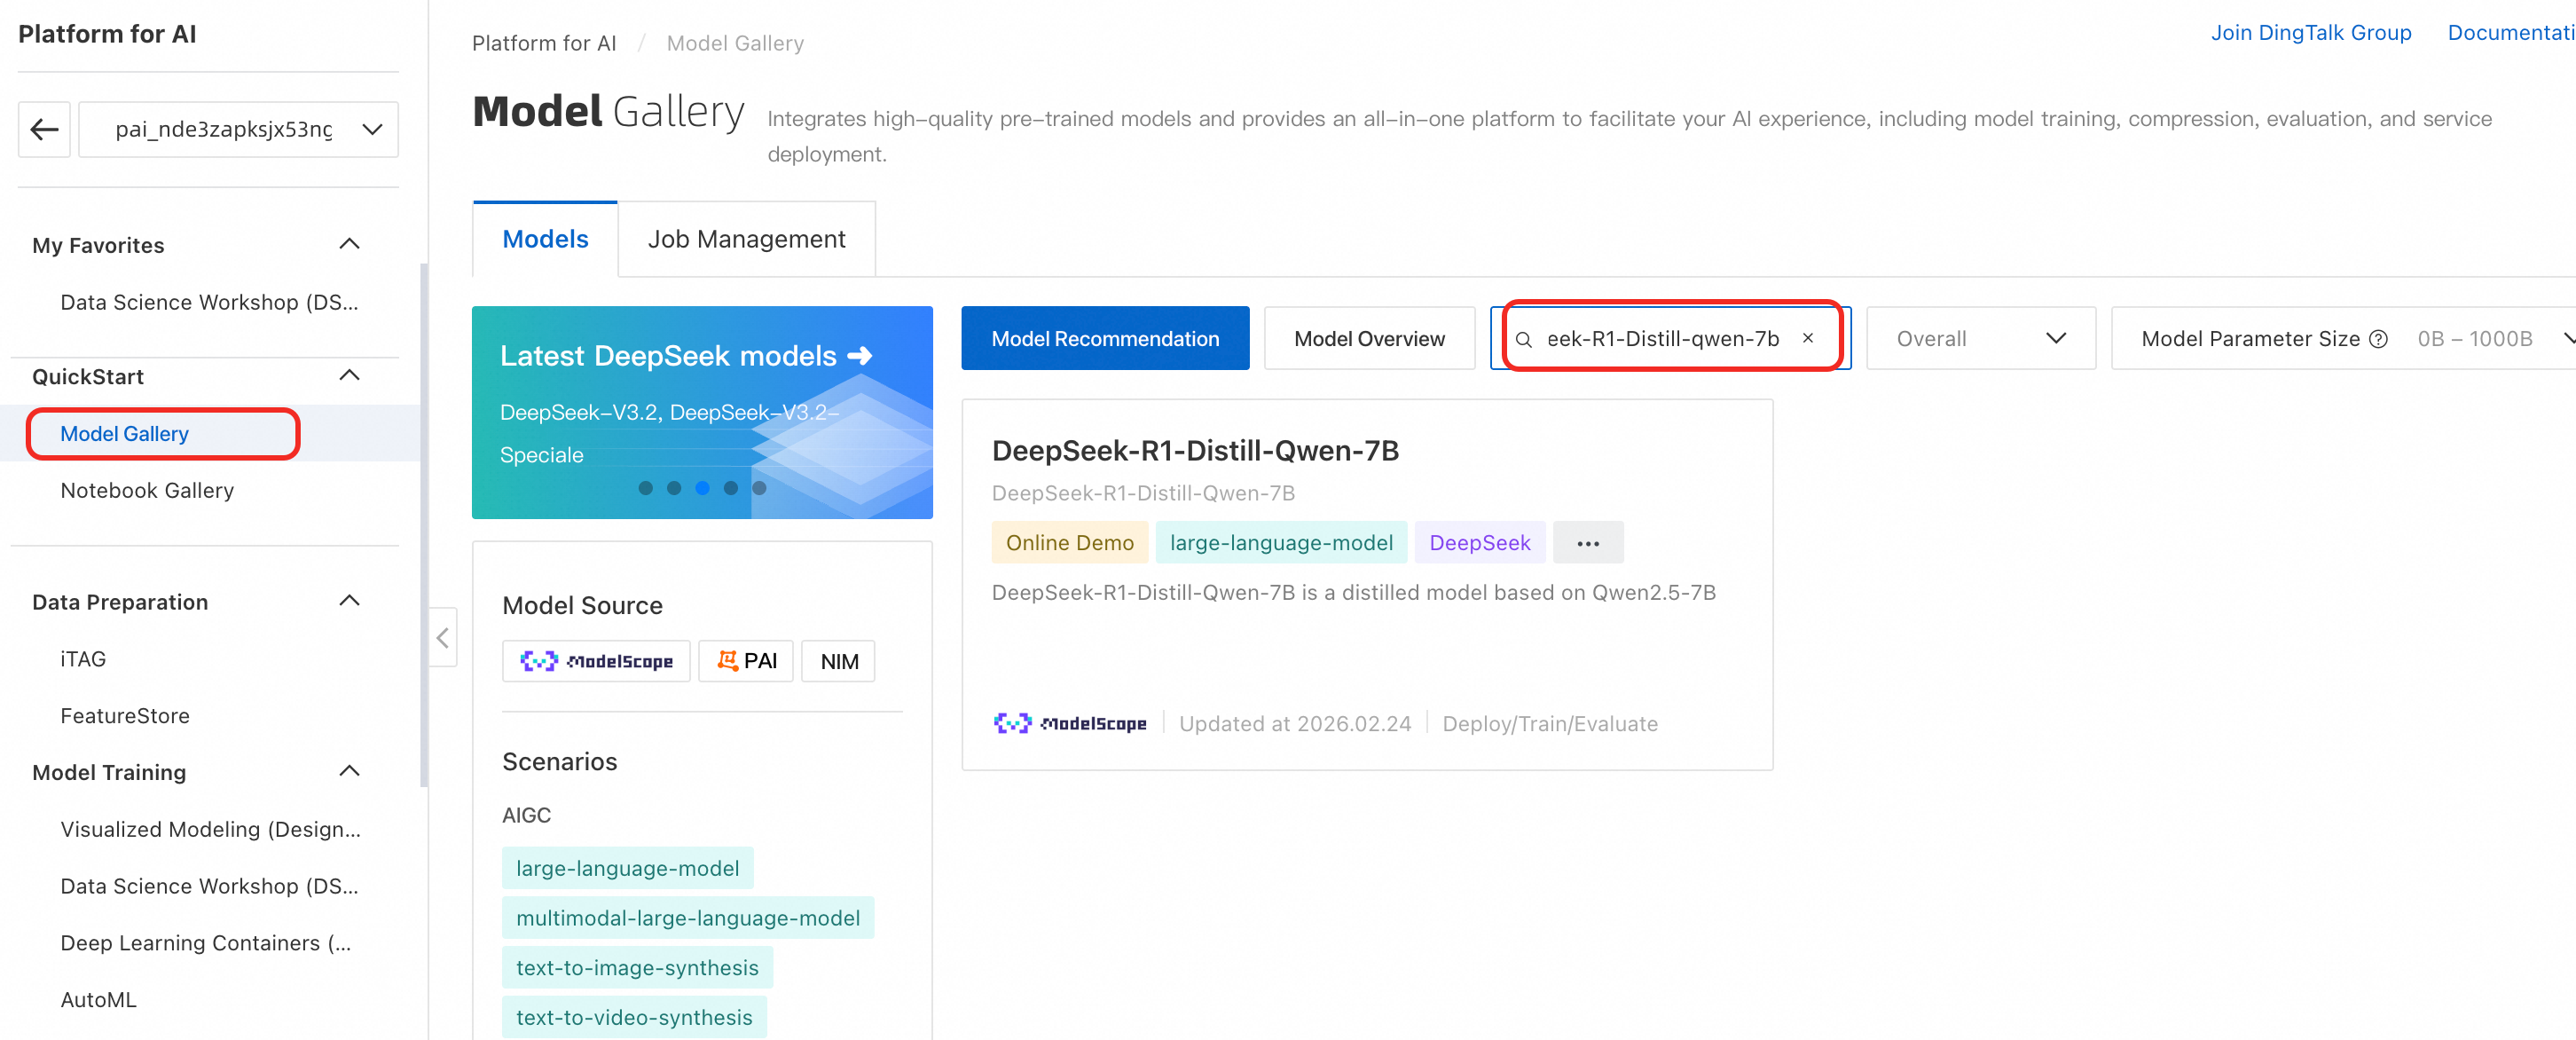Select the large-language-model scenario filter

[x=628, y=868]
